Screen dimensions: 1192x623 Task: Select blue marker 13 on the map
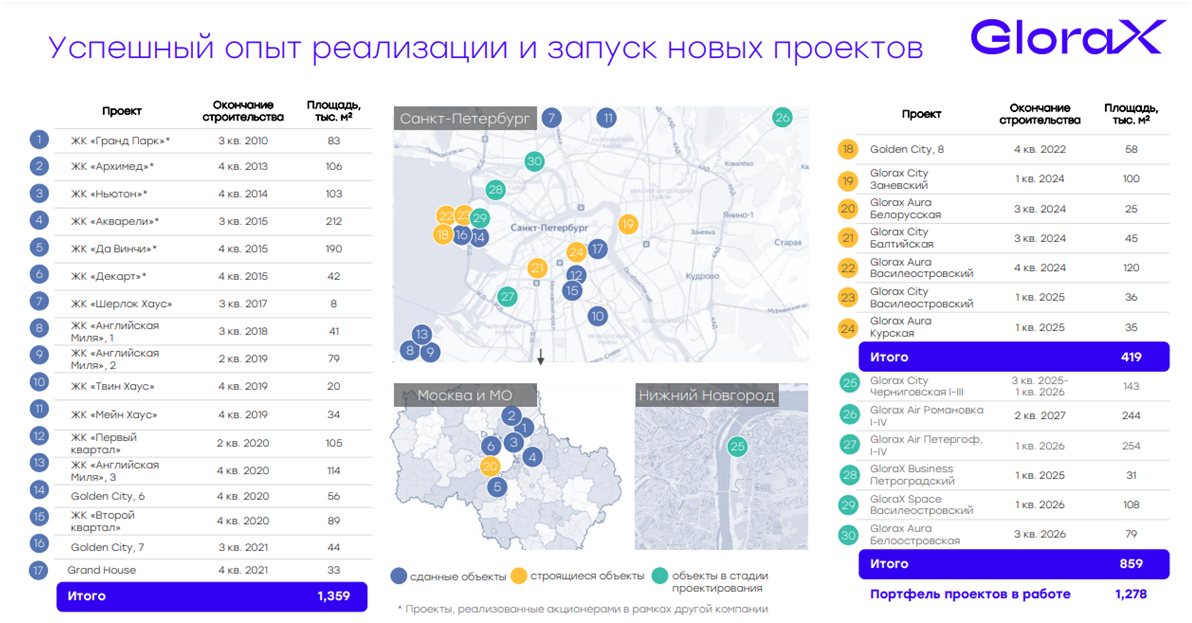(422, 334)
